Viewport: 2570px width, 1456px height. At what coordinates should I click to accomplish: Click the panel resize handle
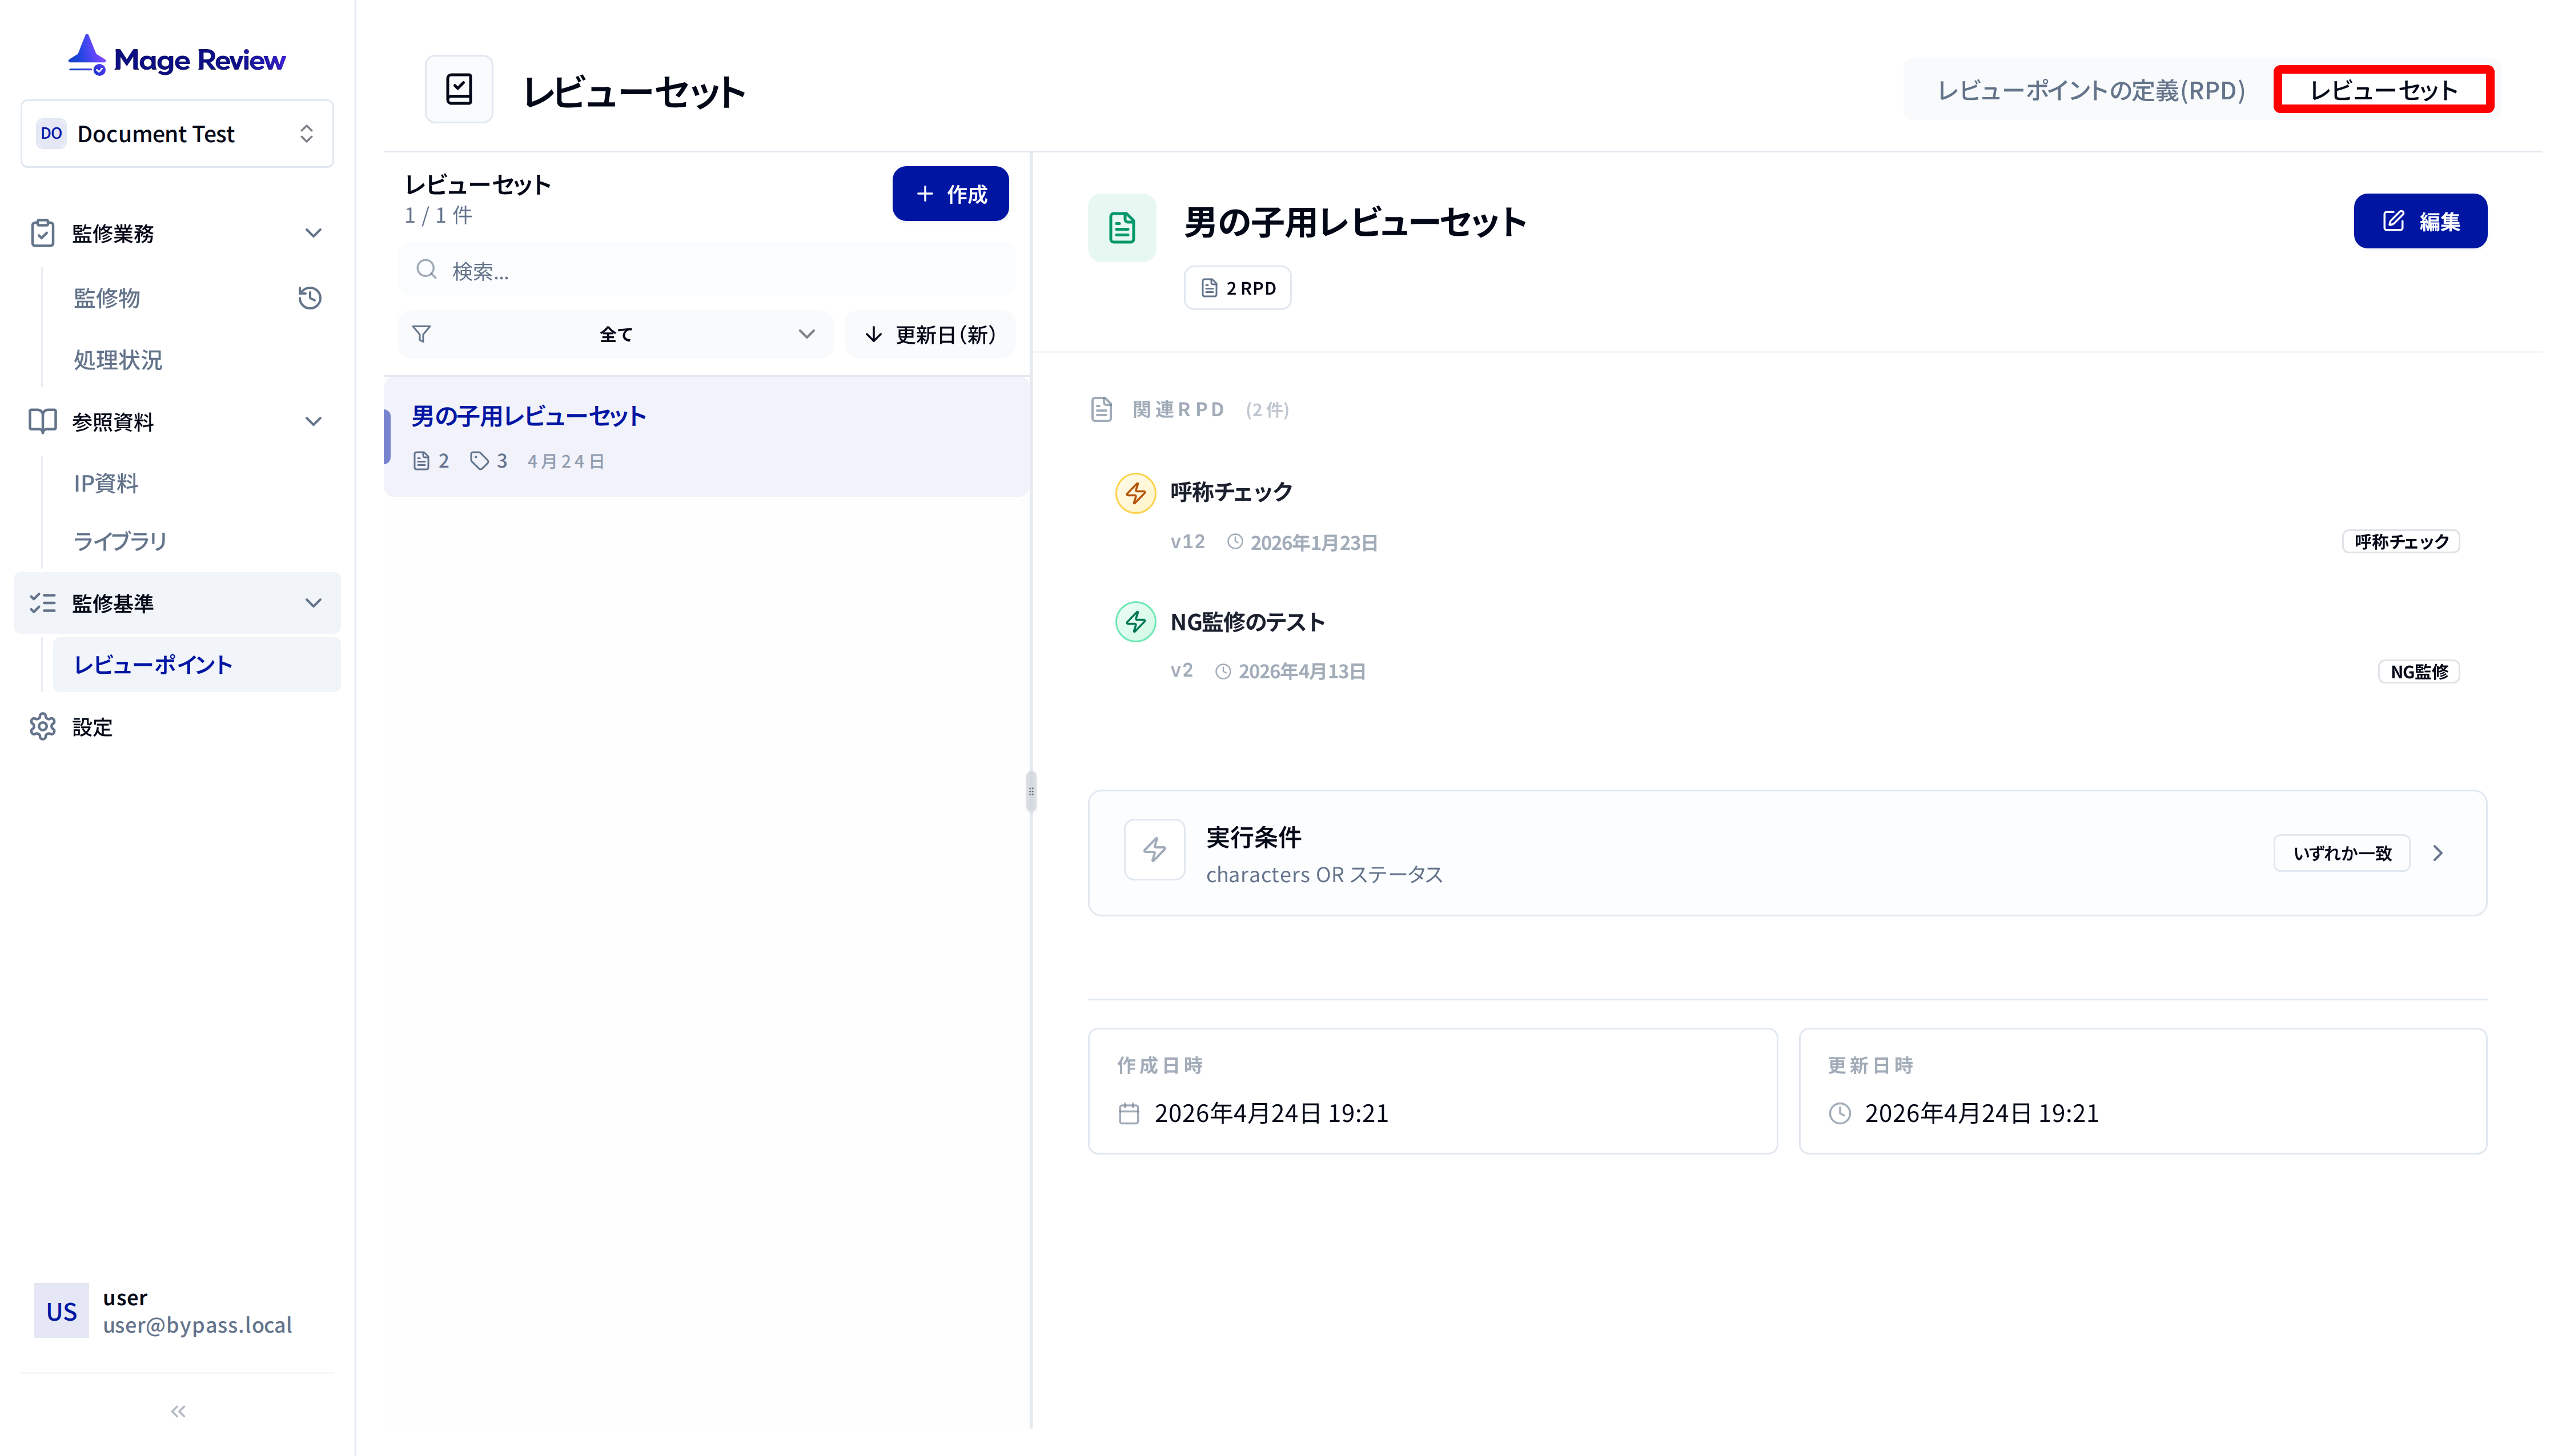coord(1031,791)
